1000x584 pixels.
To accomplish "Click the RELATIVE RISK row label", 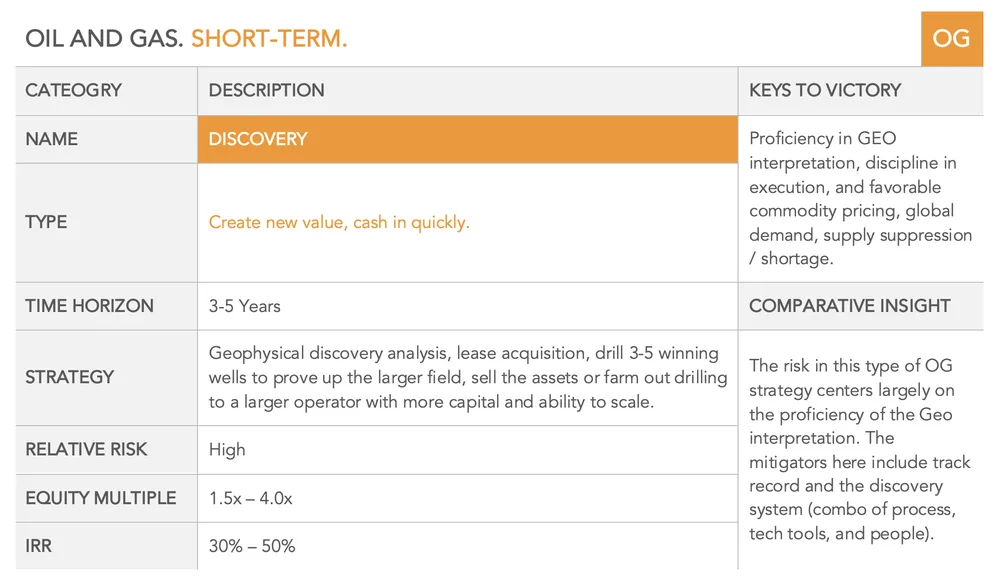I will coord(86,449).
